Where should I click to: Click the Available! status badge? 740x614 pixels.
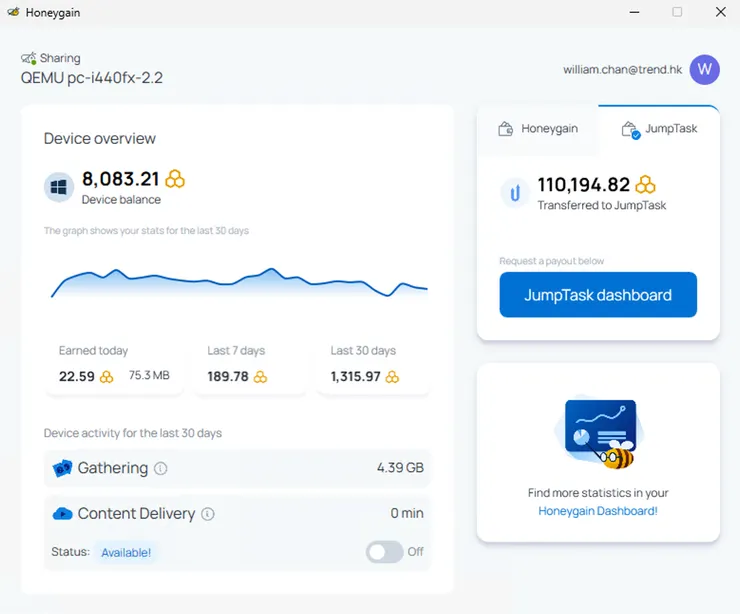126,552
